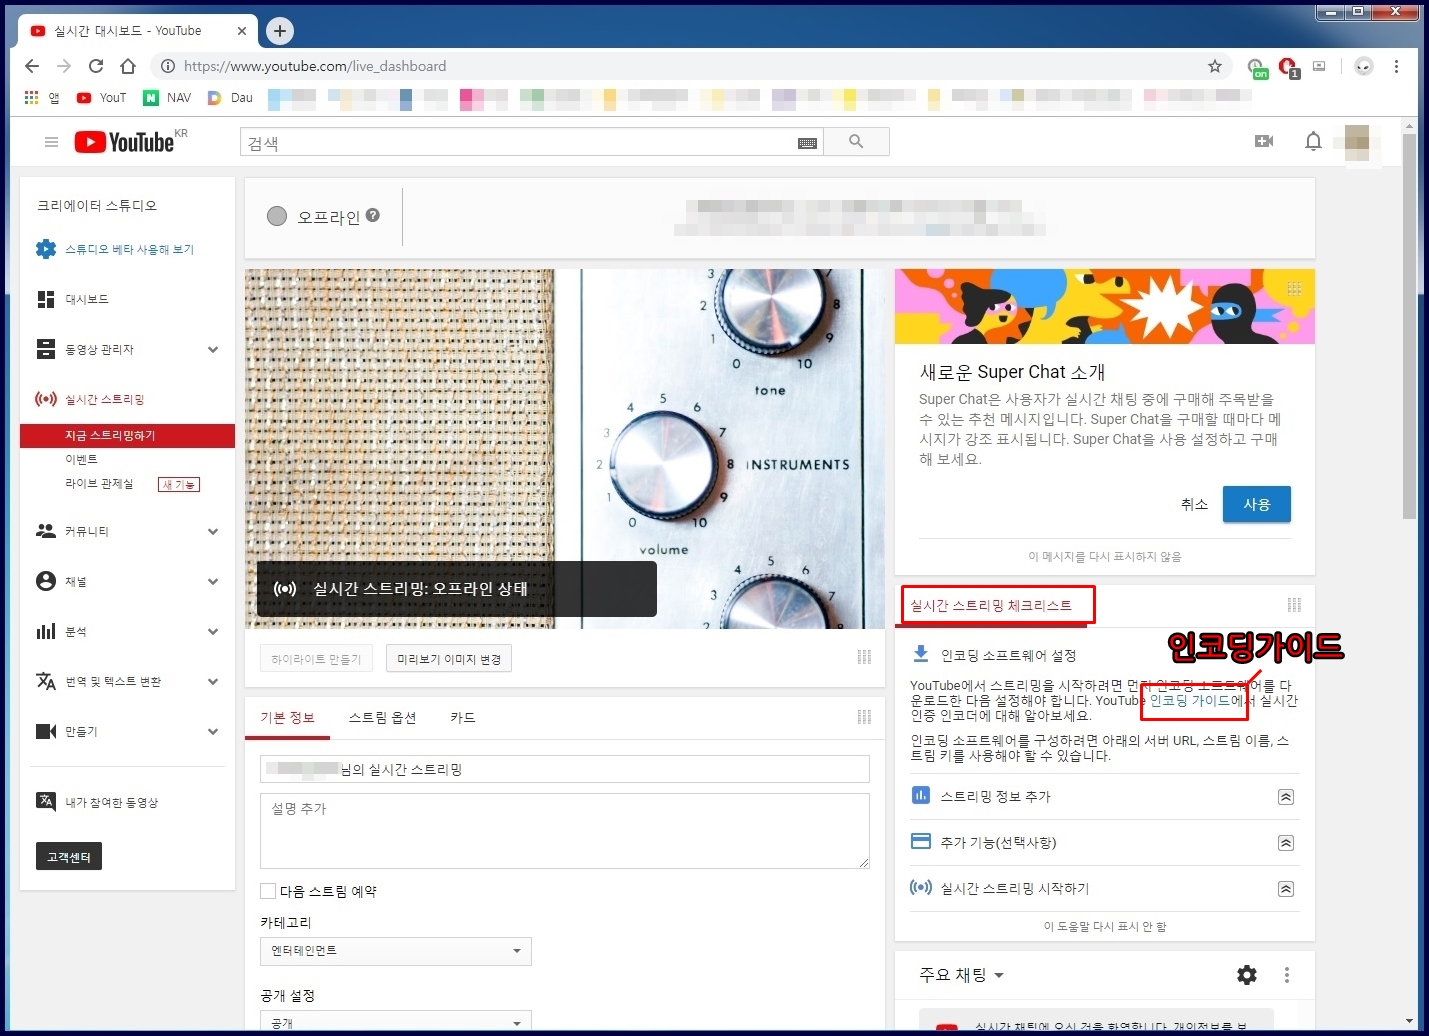Open the 주요 채팅 dropdown
The width and height of the screenshot is (1429, 1036).
pyautogui.click(x=961, y=974)
